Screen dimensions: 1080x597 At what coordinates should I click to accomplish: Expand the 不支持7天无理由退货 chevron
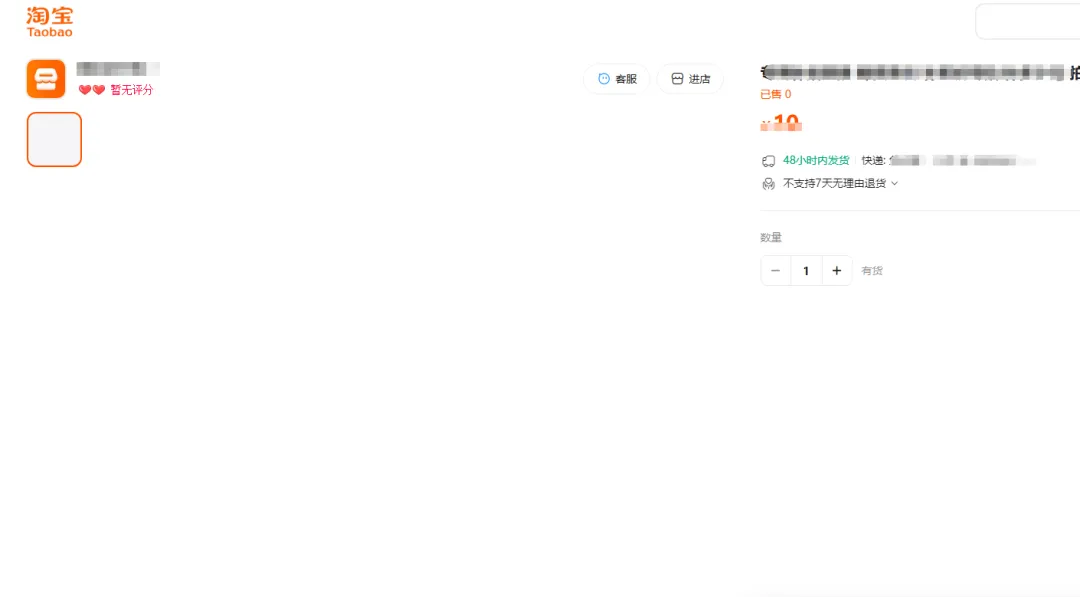coord(895,183)
